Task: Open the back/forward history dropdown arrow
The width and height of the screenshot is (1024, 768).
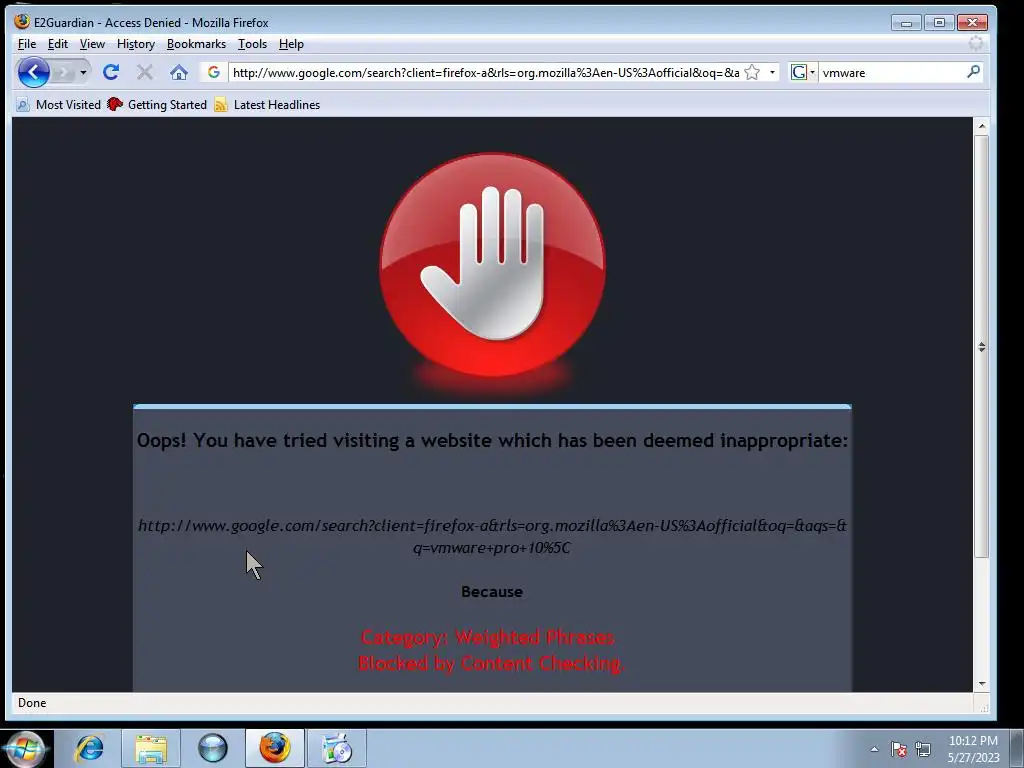Action: coord(83,72)
